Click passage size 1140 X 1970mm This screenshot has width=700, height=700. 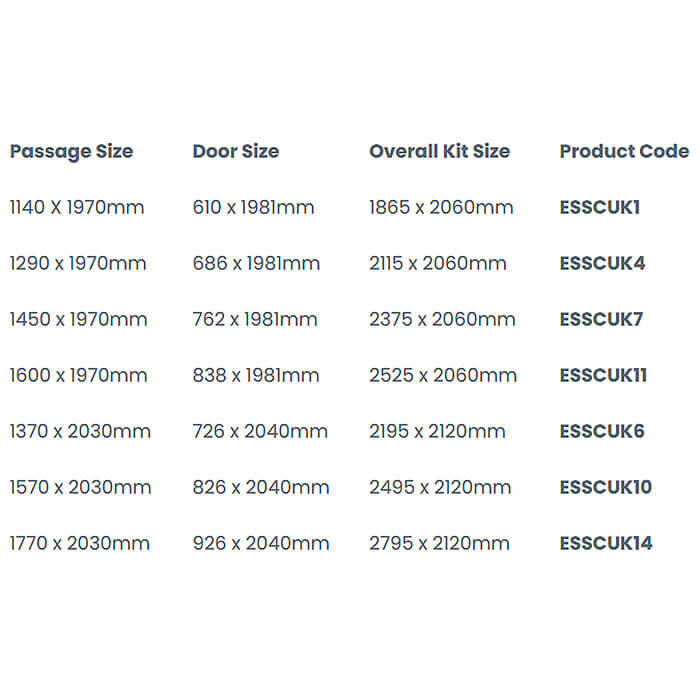[x=77, y=208]
